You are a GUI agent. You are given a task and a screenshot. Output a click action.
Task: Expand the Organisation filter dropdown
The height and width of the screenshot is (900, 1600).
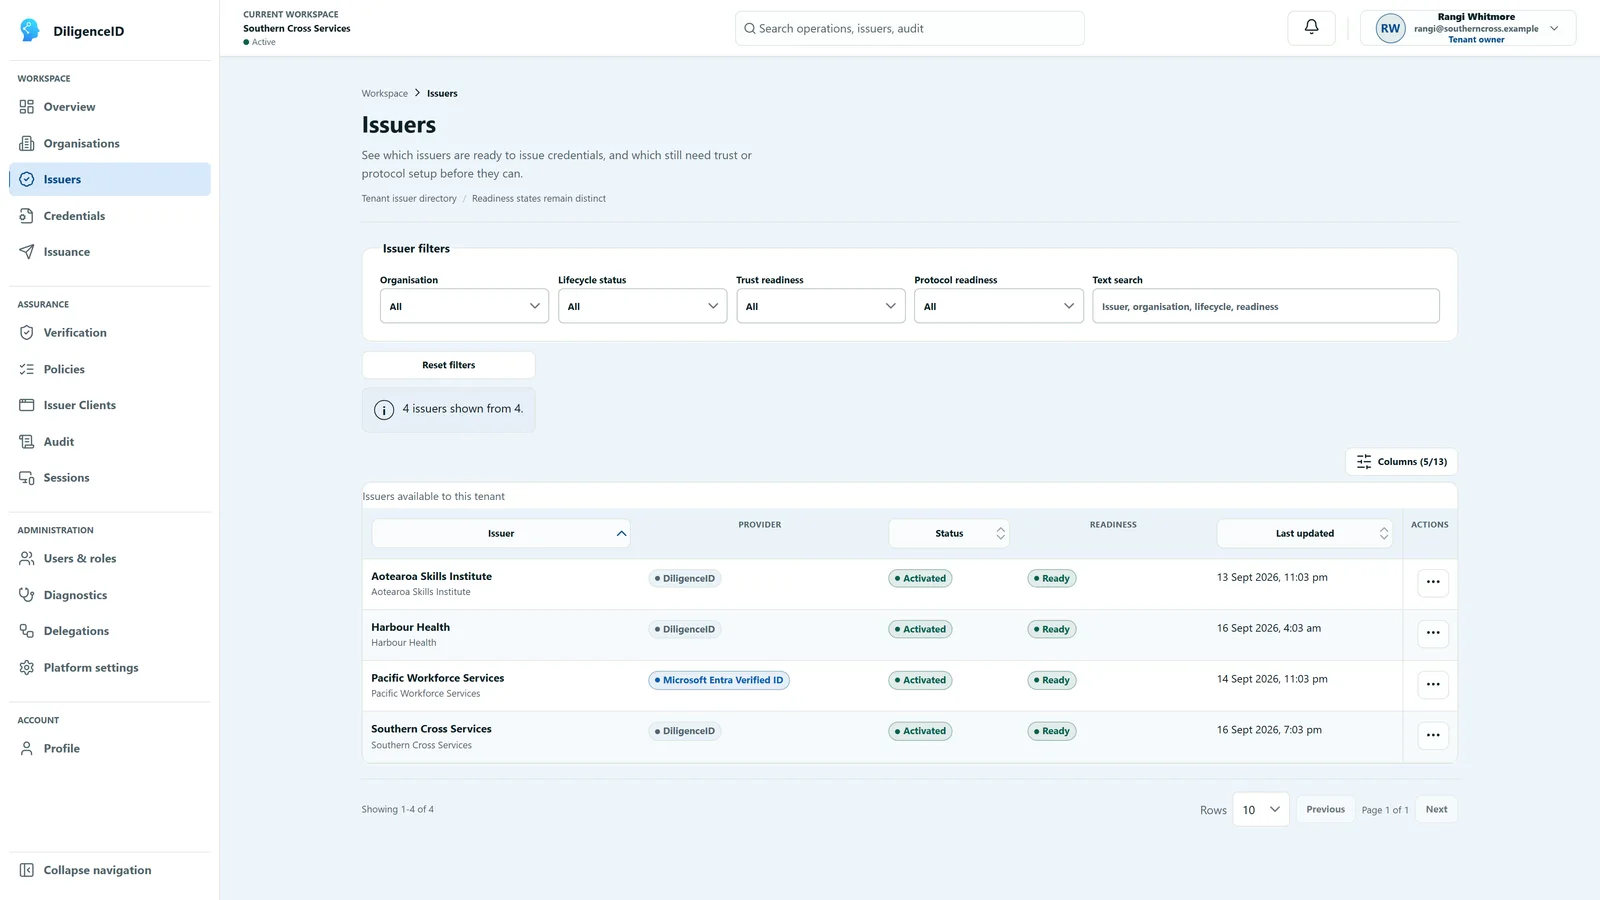click(465, 306)
